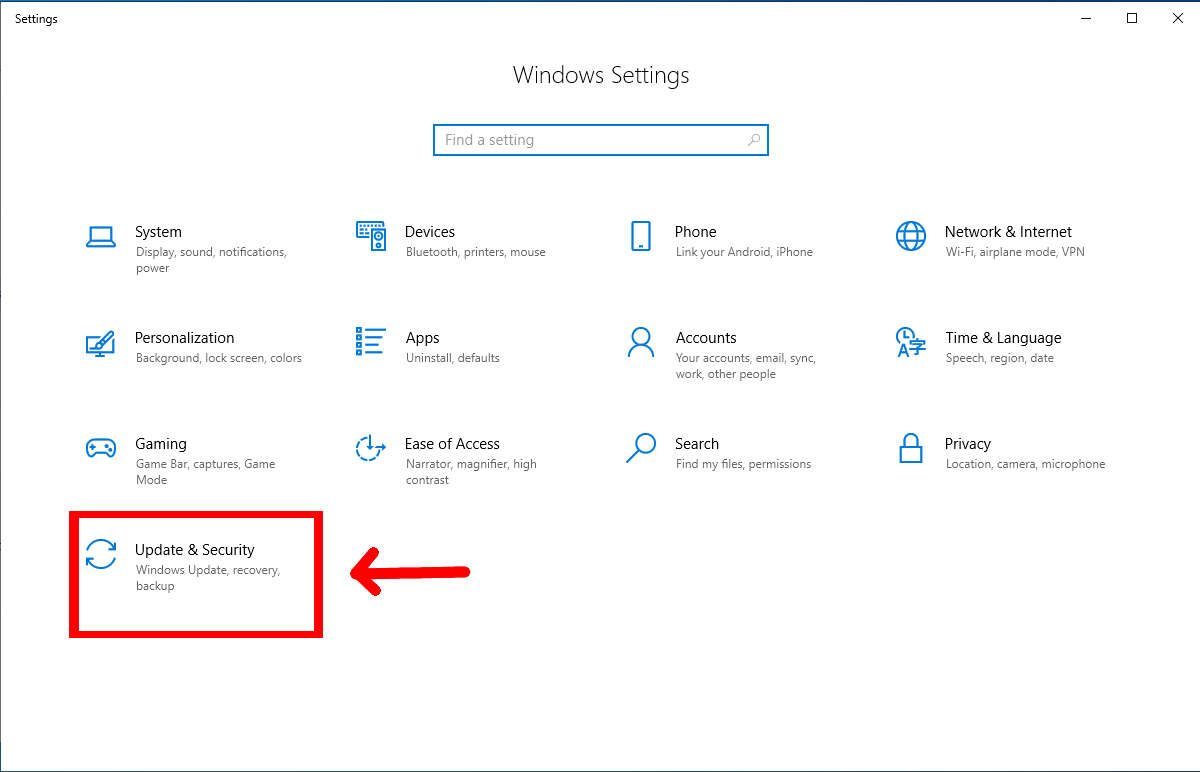Open the 'Phone' settings title
Screen dimensions: 1200x772
[x=696, y=232]
